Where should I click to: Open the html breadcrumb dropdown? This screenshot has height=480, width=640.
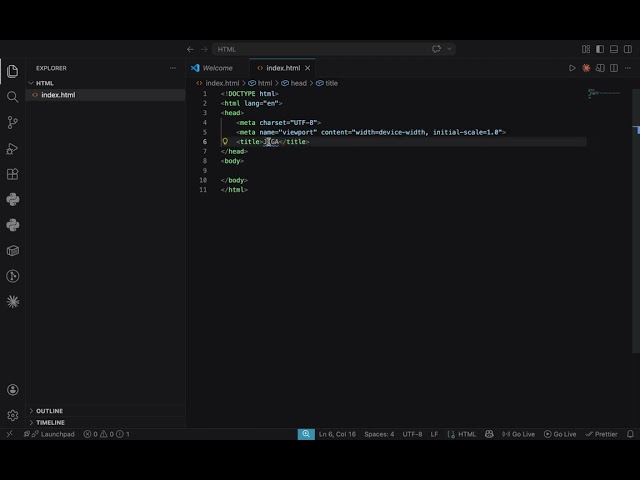260,83
